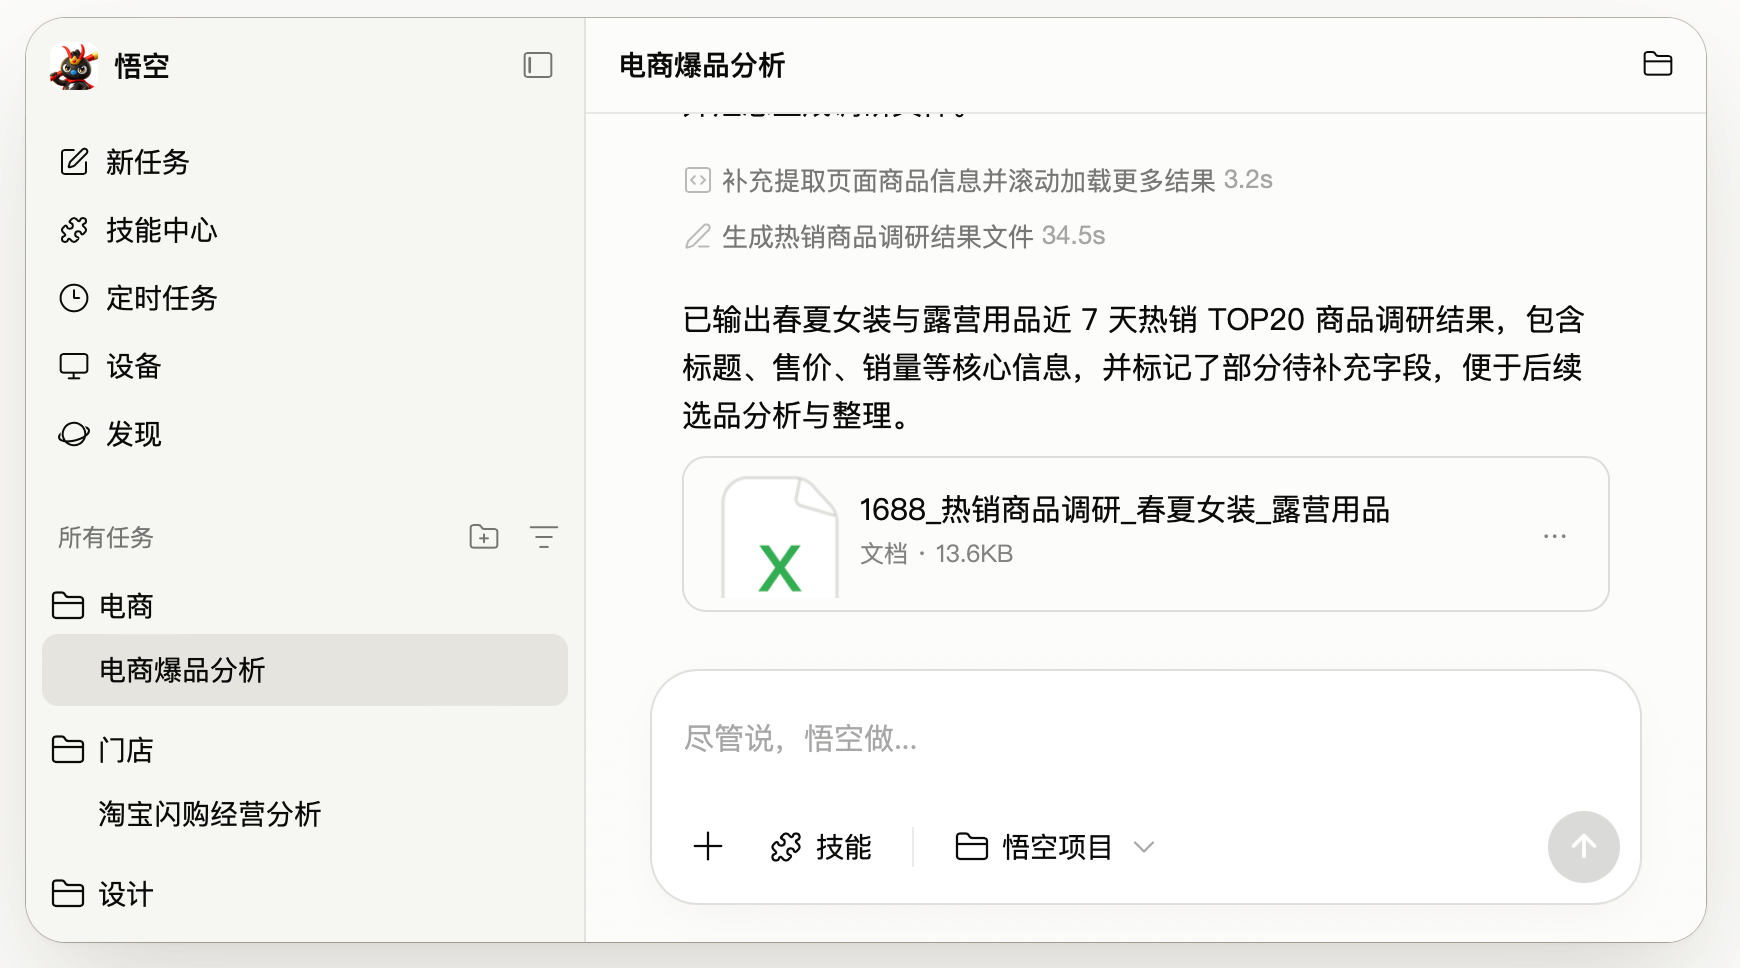Open the files folder icon in header
This screenshot has height=968, width=1740.
coord(1657,64)
